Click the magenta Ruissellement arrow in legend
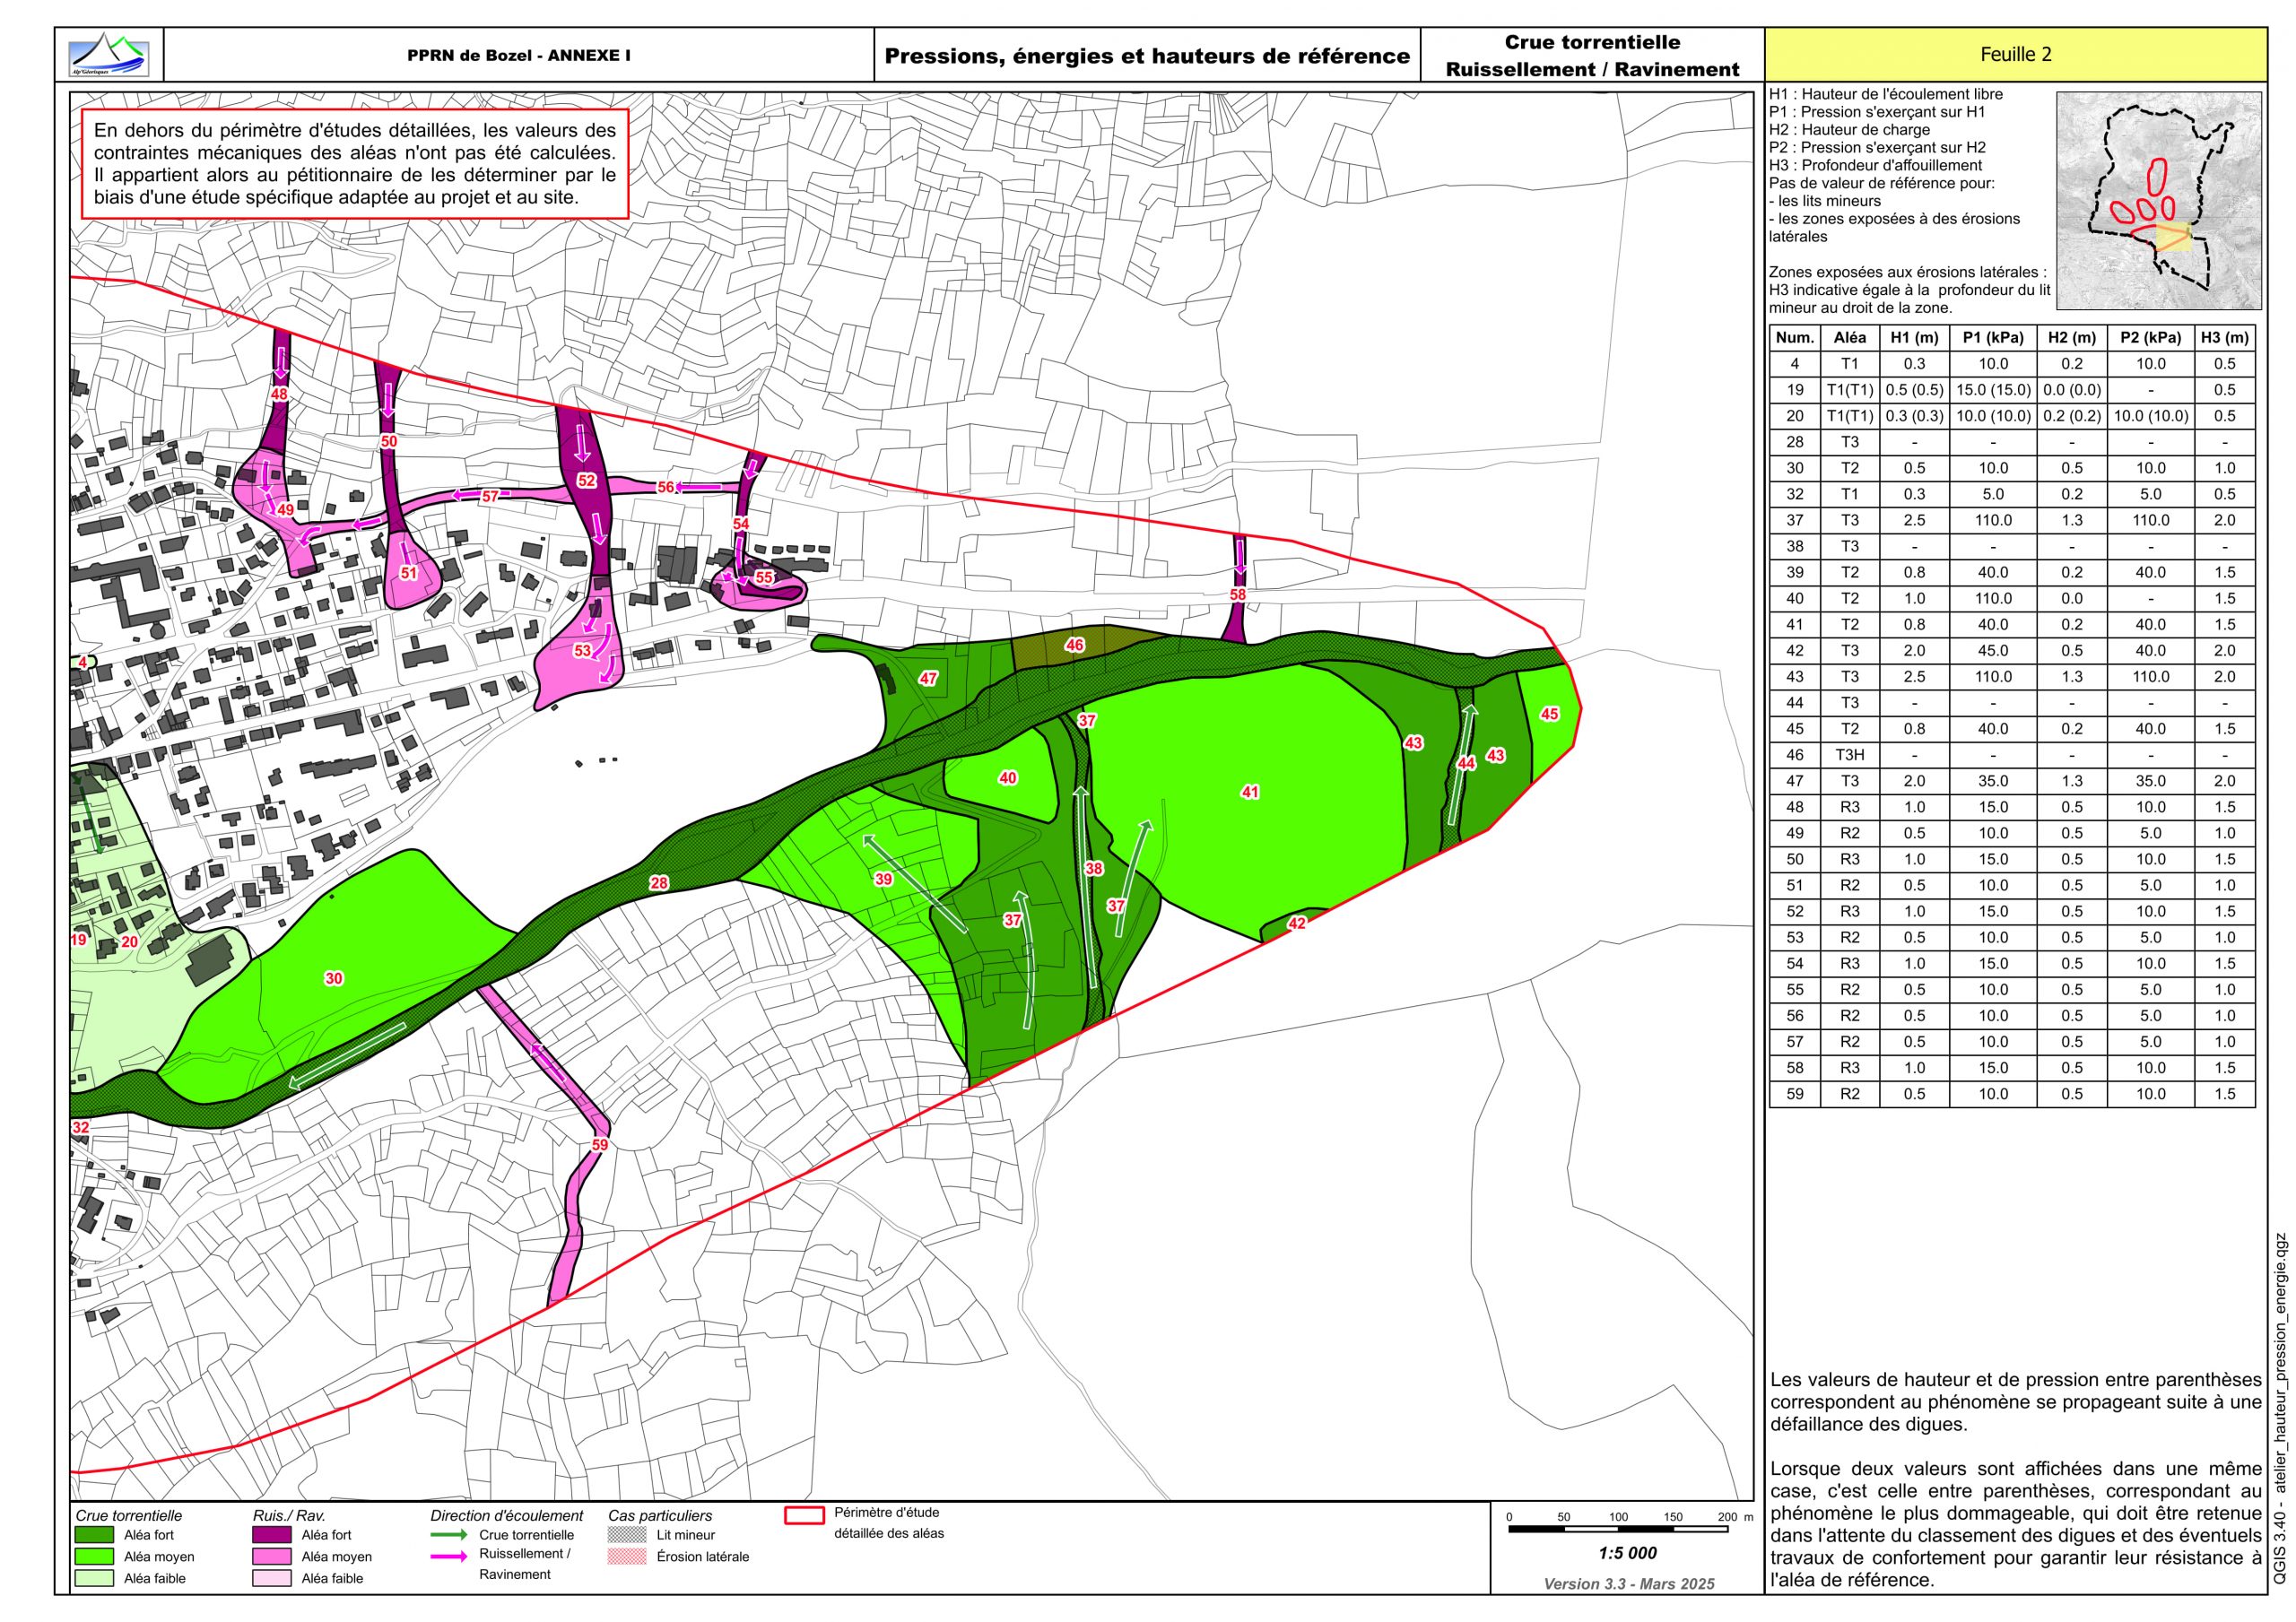 click(449, 1556)
